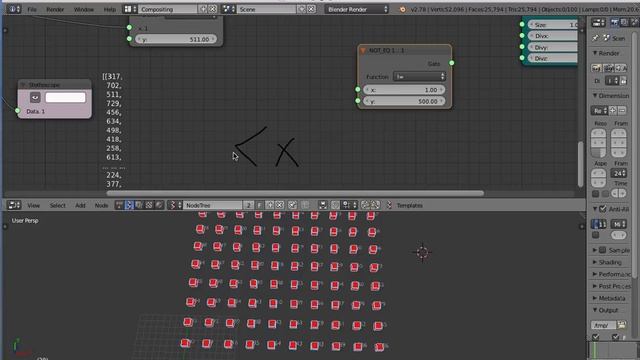Viewport: 640px width, 360px height.
Task: Open the File menu
Action: pyautogui.click(x=32, y=9)
